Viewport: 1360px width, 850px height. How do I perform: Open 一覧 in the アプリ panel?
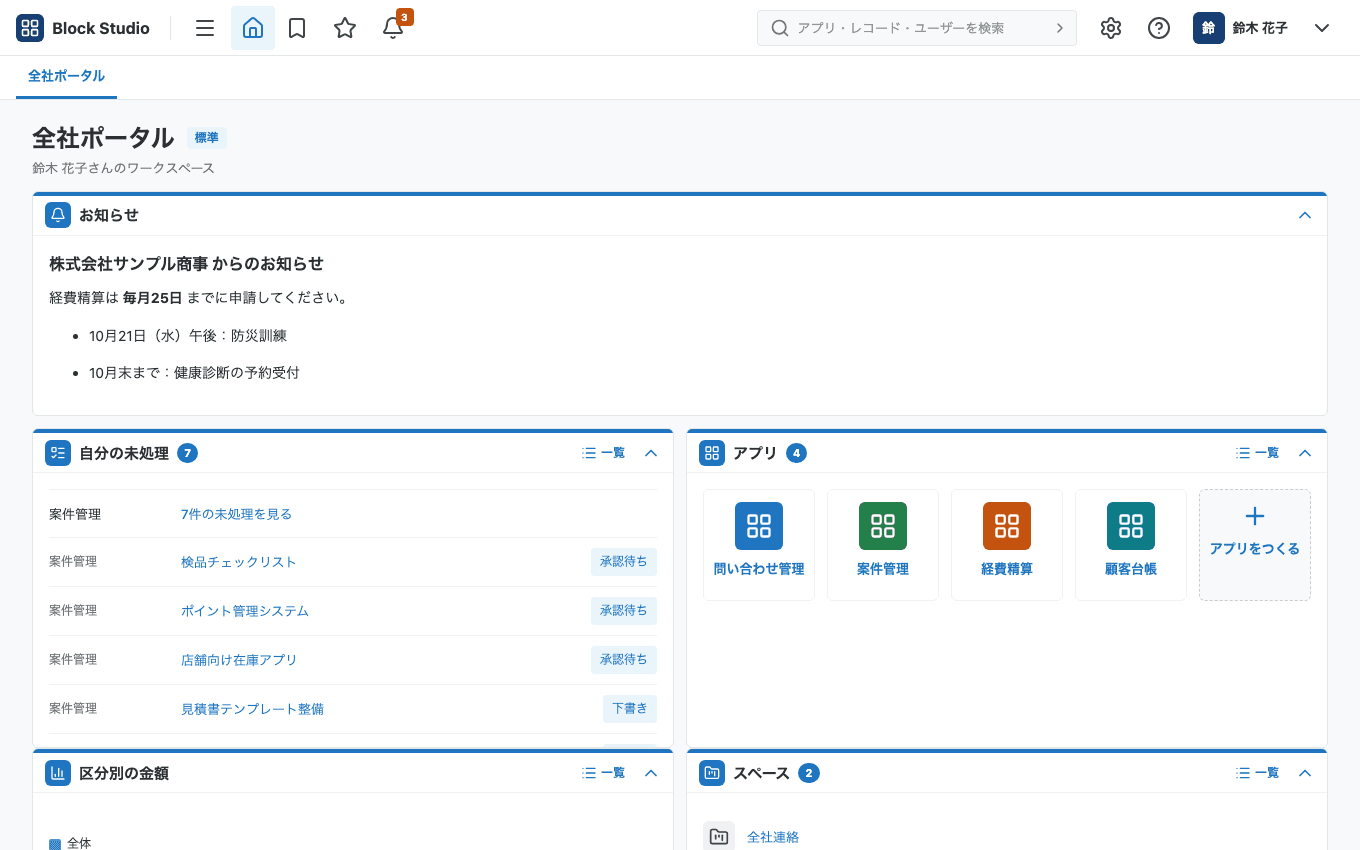click(x=1257, y=453)
